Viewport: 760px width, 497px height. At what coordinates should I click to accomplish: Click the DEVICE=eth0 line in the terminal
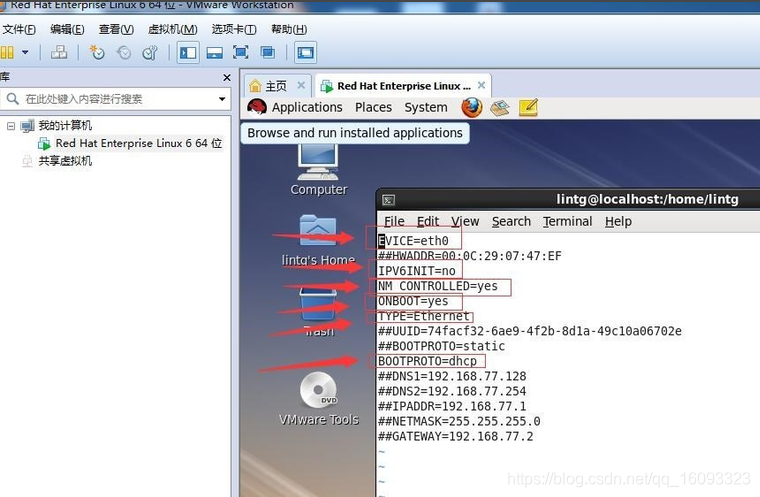click(x=413, y=241)
